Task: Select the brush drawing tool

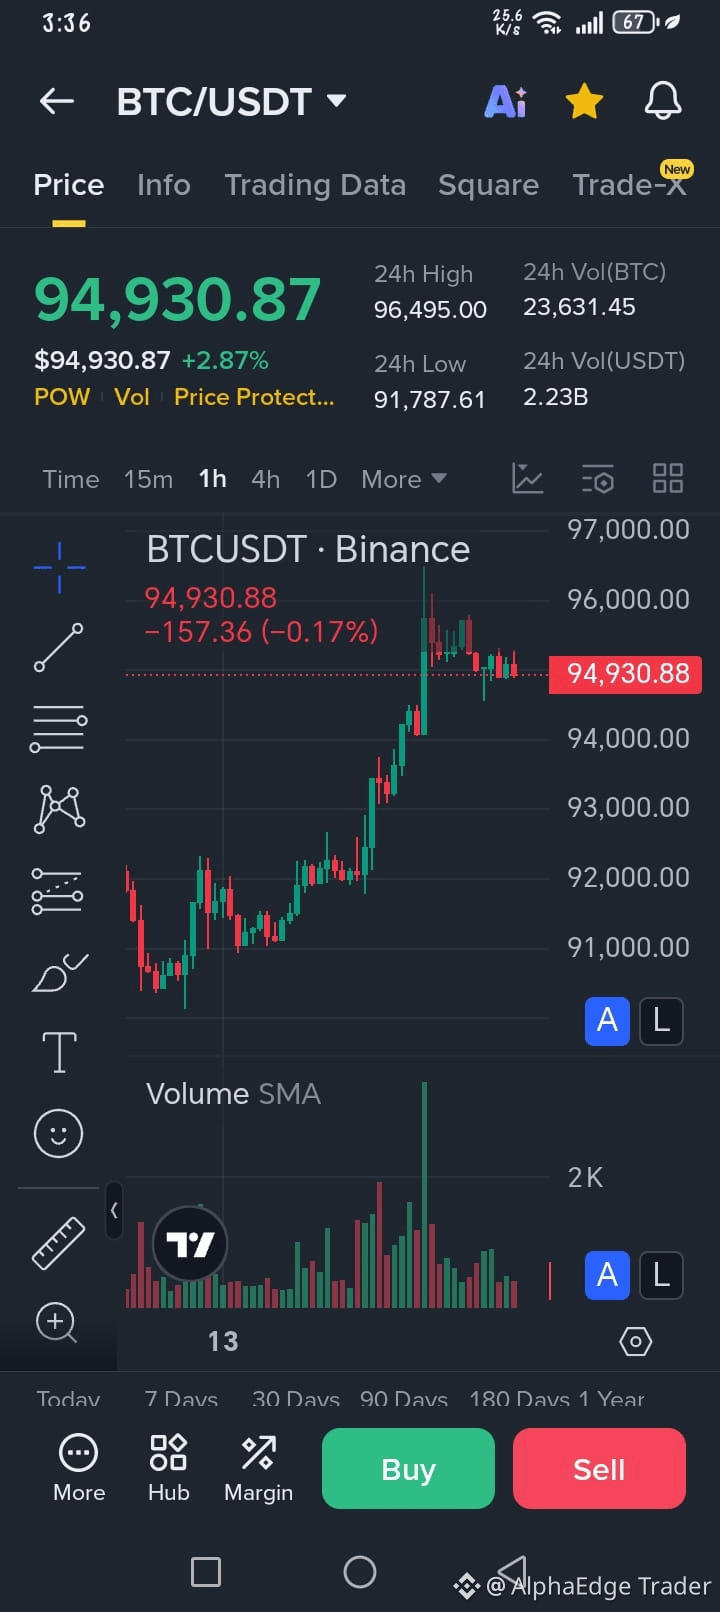Action: pos(59,972)
